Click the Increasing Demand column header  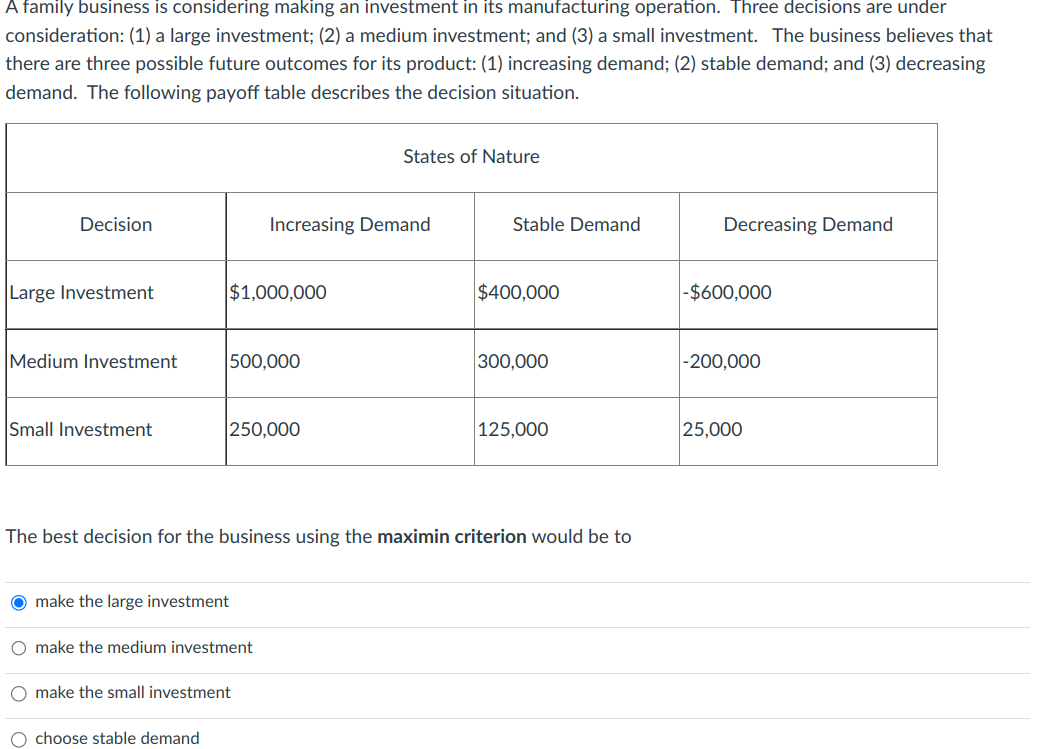click(x=350, y=226)
